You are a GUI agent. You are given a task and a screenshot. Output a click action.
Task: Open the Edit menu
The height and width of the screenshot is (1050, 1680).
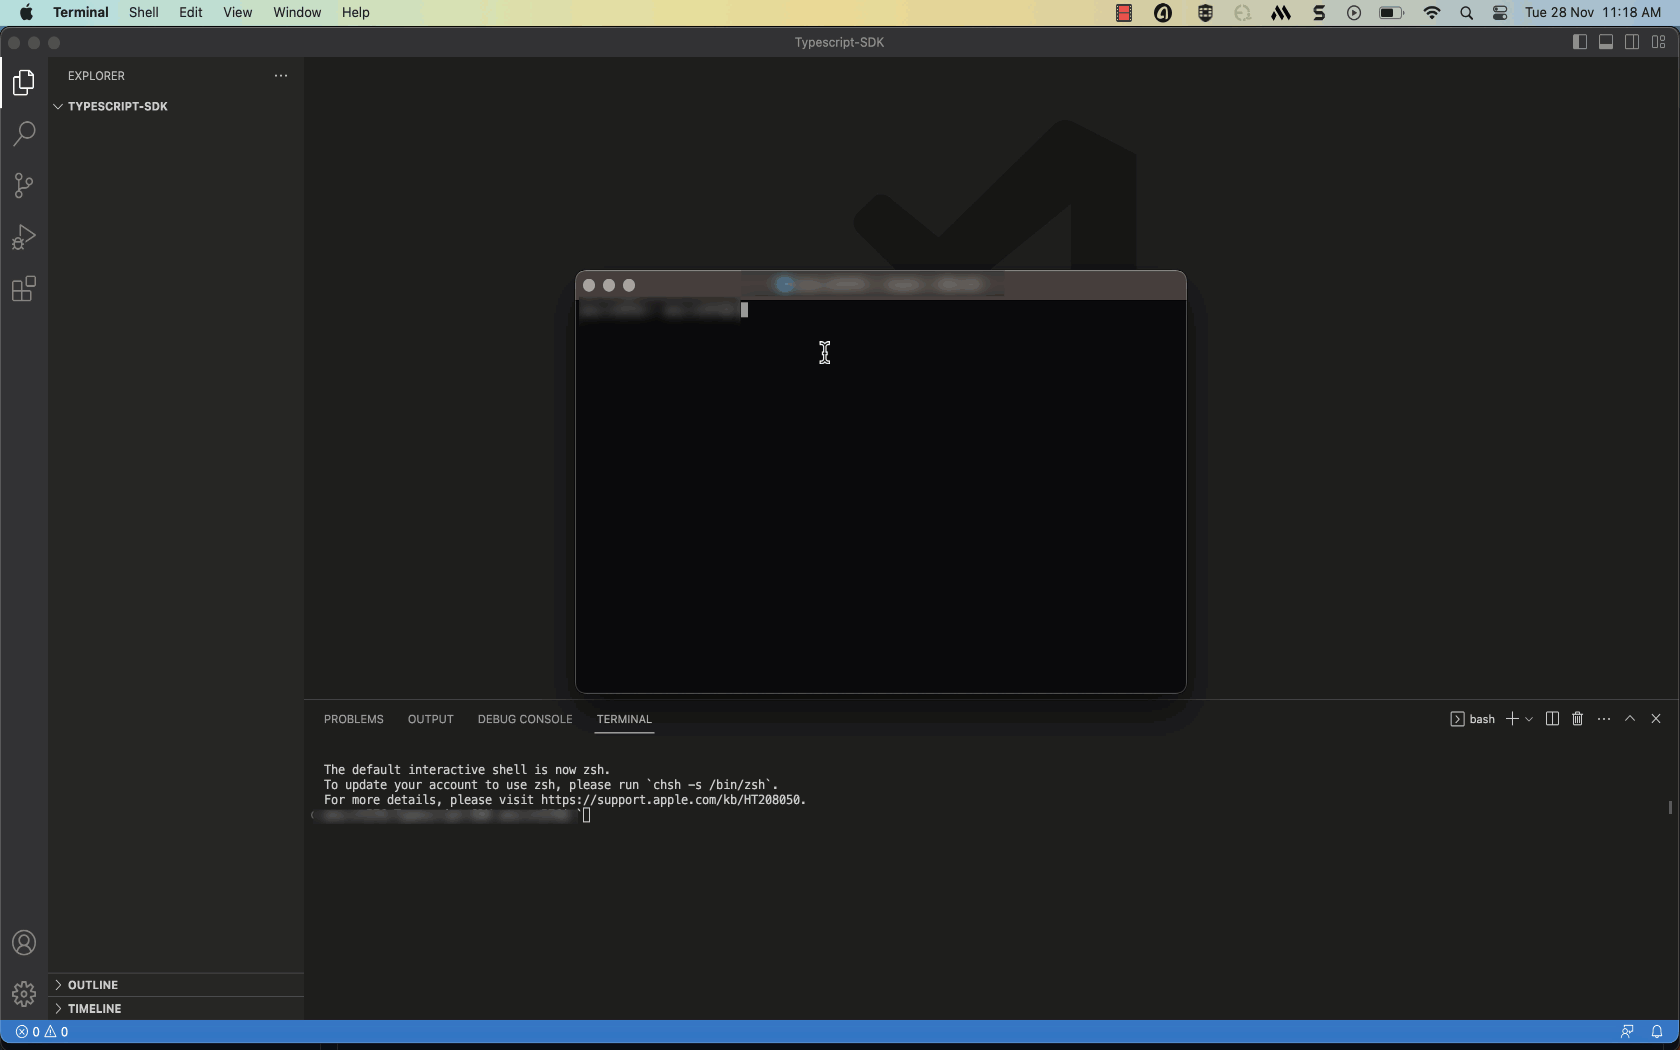pyautogui.click(x=191, y=13)
